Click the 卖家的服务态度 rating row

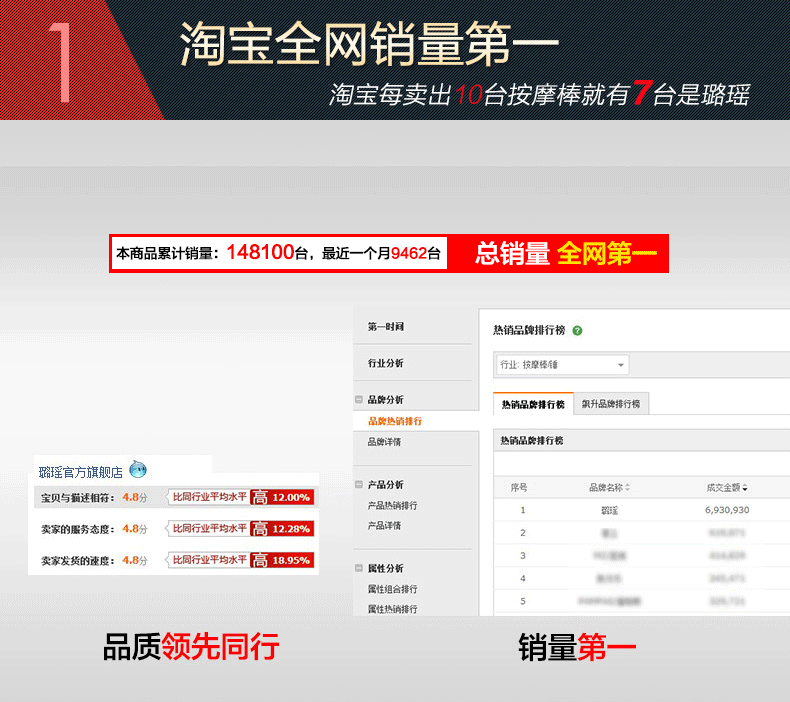[176, 529]
